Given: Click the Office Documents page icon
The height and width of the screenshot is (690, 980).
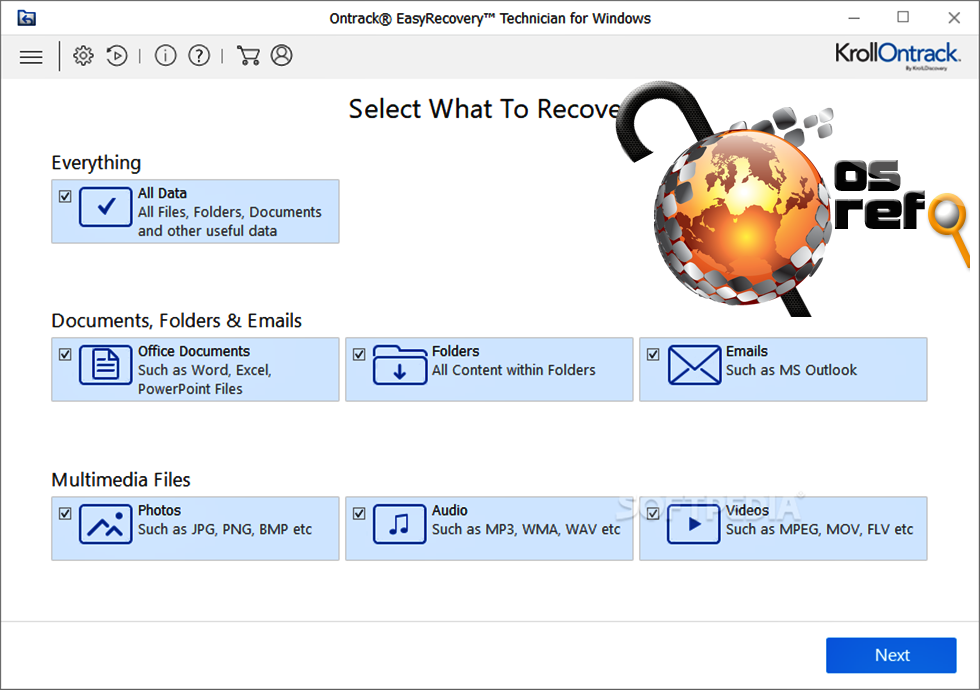Looking at the screenshot, I should (106, 365).
